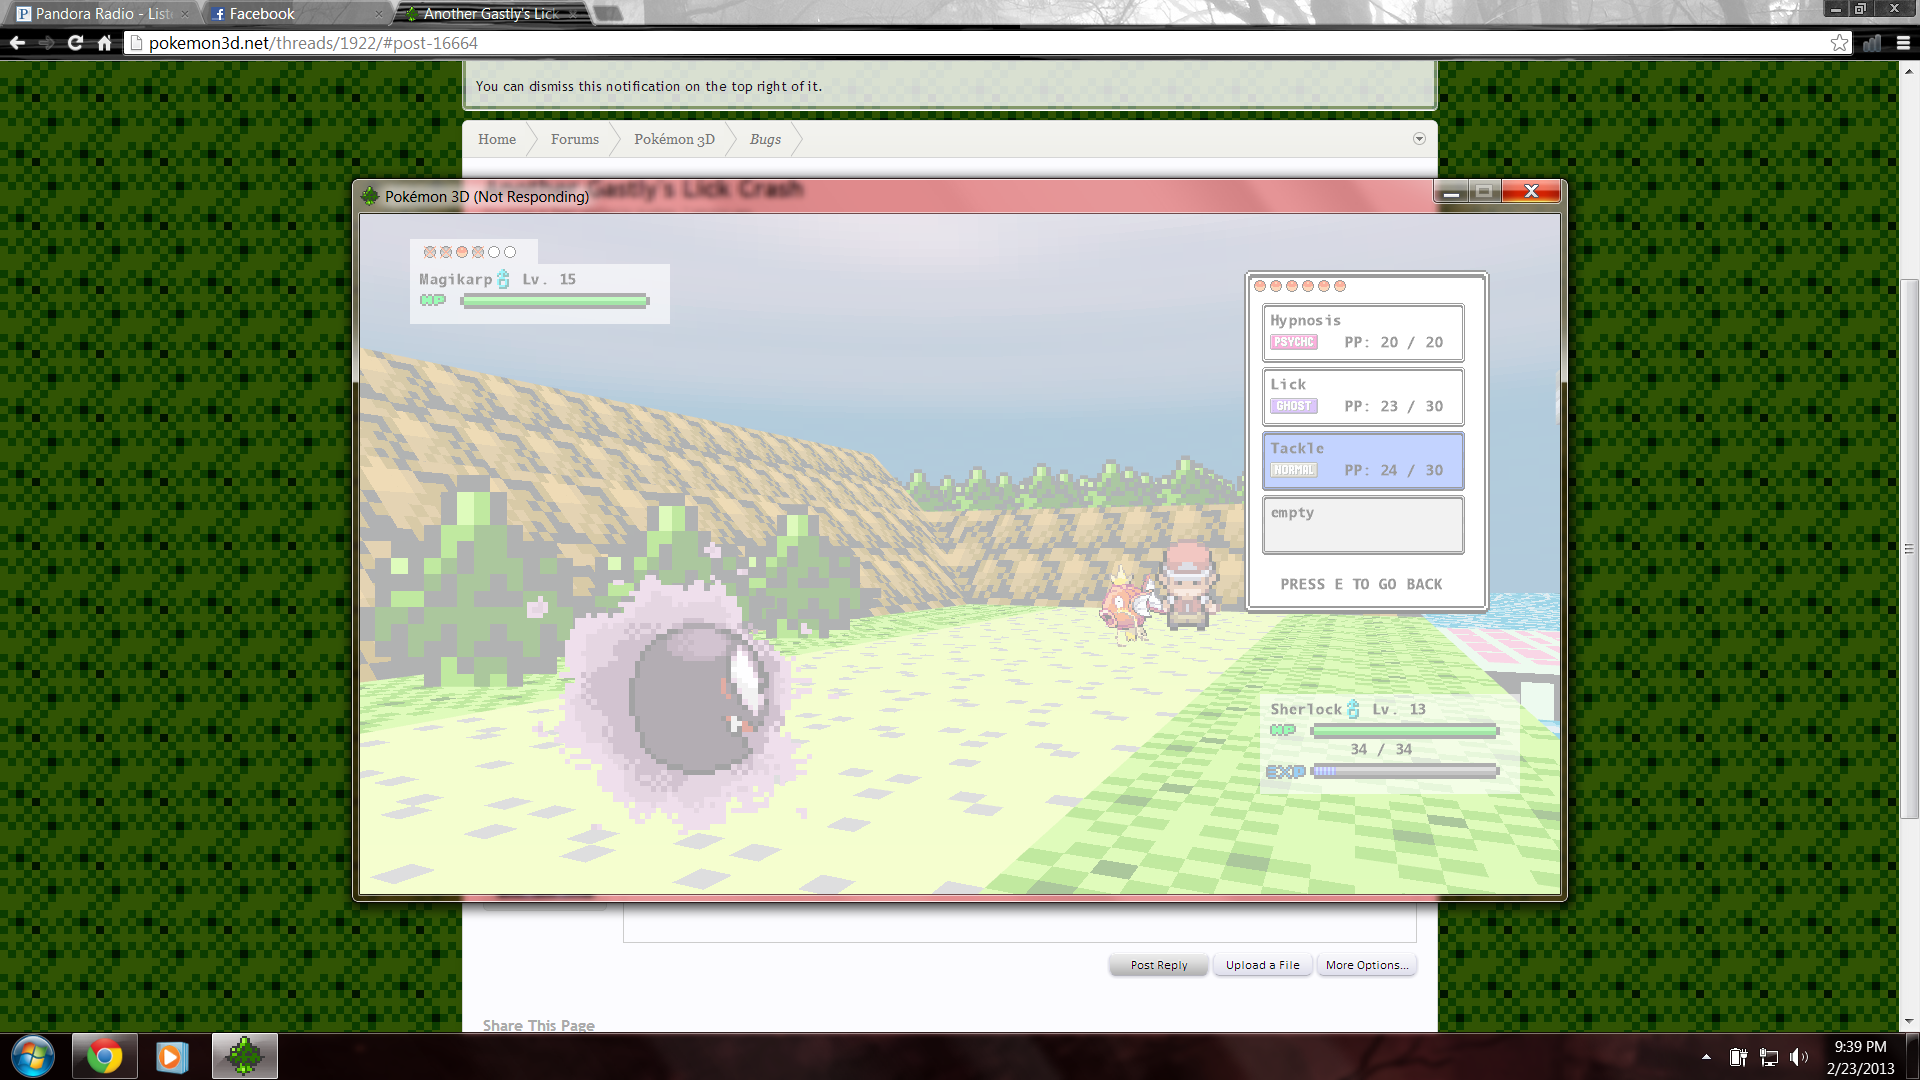Click the Post Reply button
Image resolution: width=1920 pixels, height=1080 pixels.
click(x=1159, y=965)
